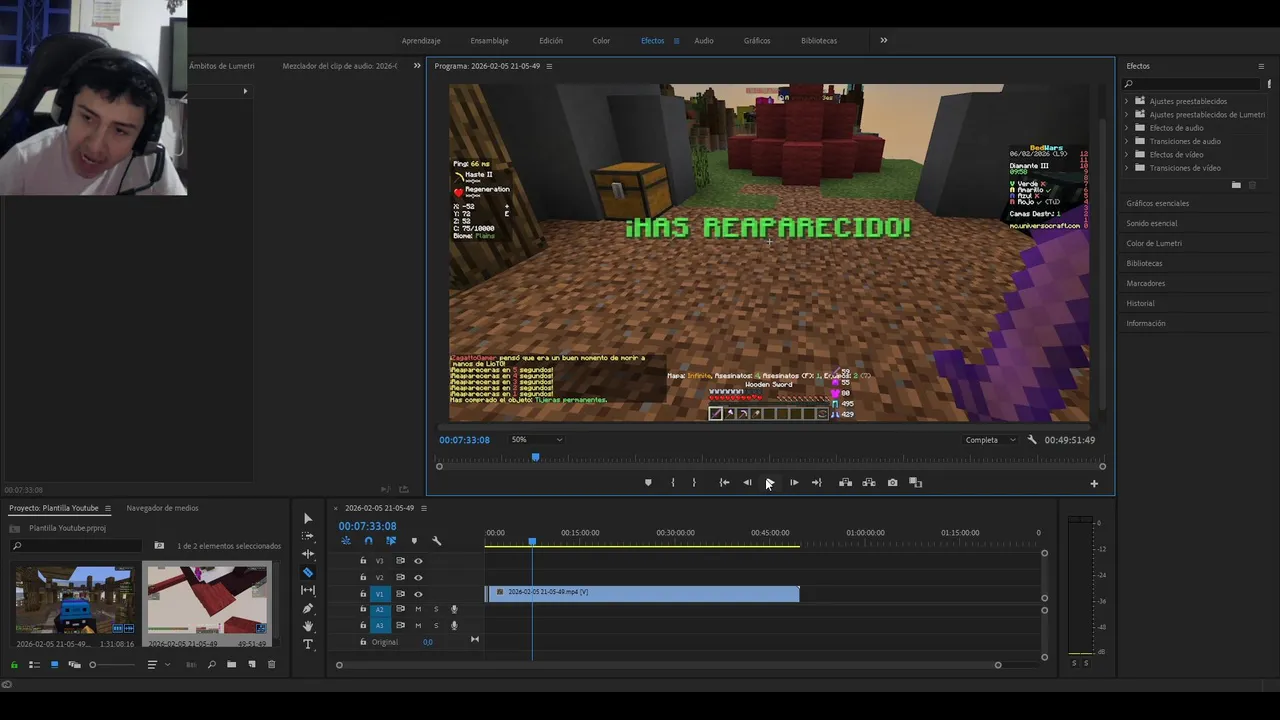
Task: Switch to Ensamblaje workspace
Action: click(x=490, y=41)
